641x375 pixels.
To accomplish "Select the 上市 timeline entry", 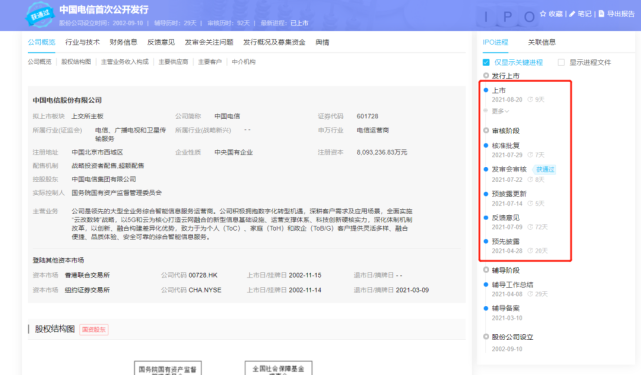I will tap(499, 90).
